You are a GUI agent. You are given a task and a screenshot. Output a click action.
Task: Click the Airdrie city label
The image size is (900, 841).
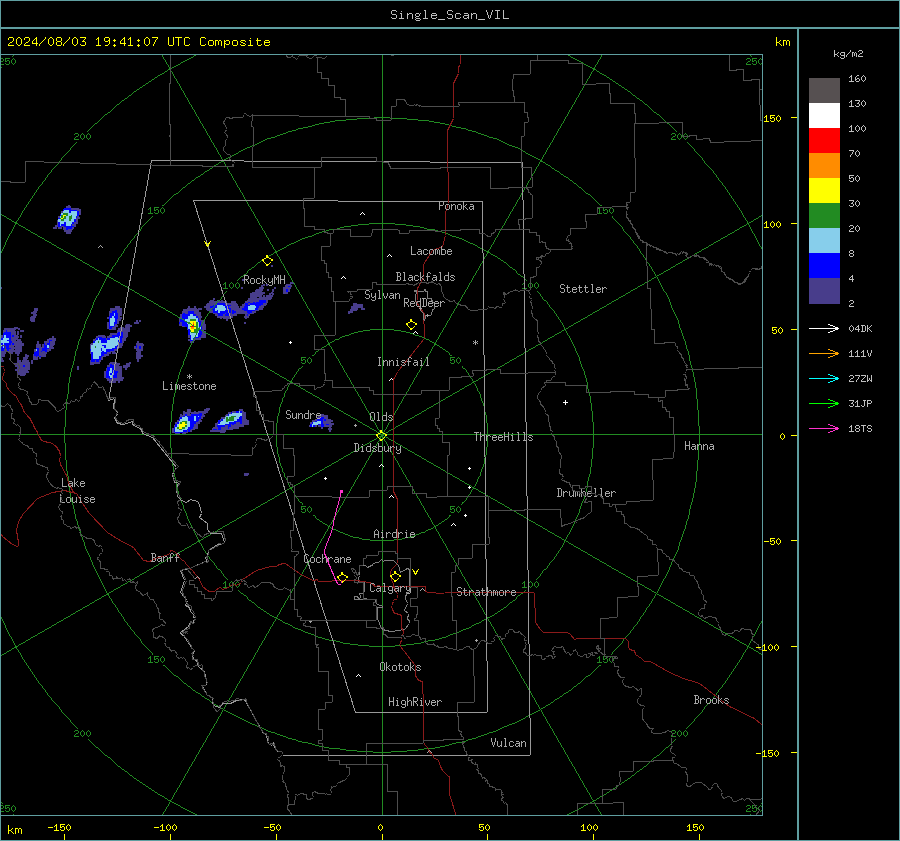394,534
